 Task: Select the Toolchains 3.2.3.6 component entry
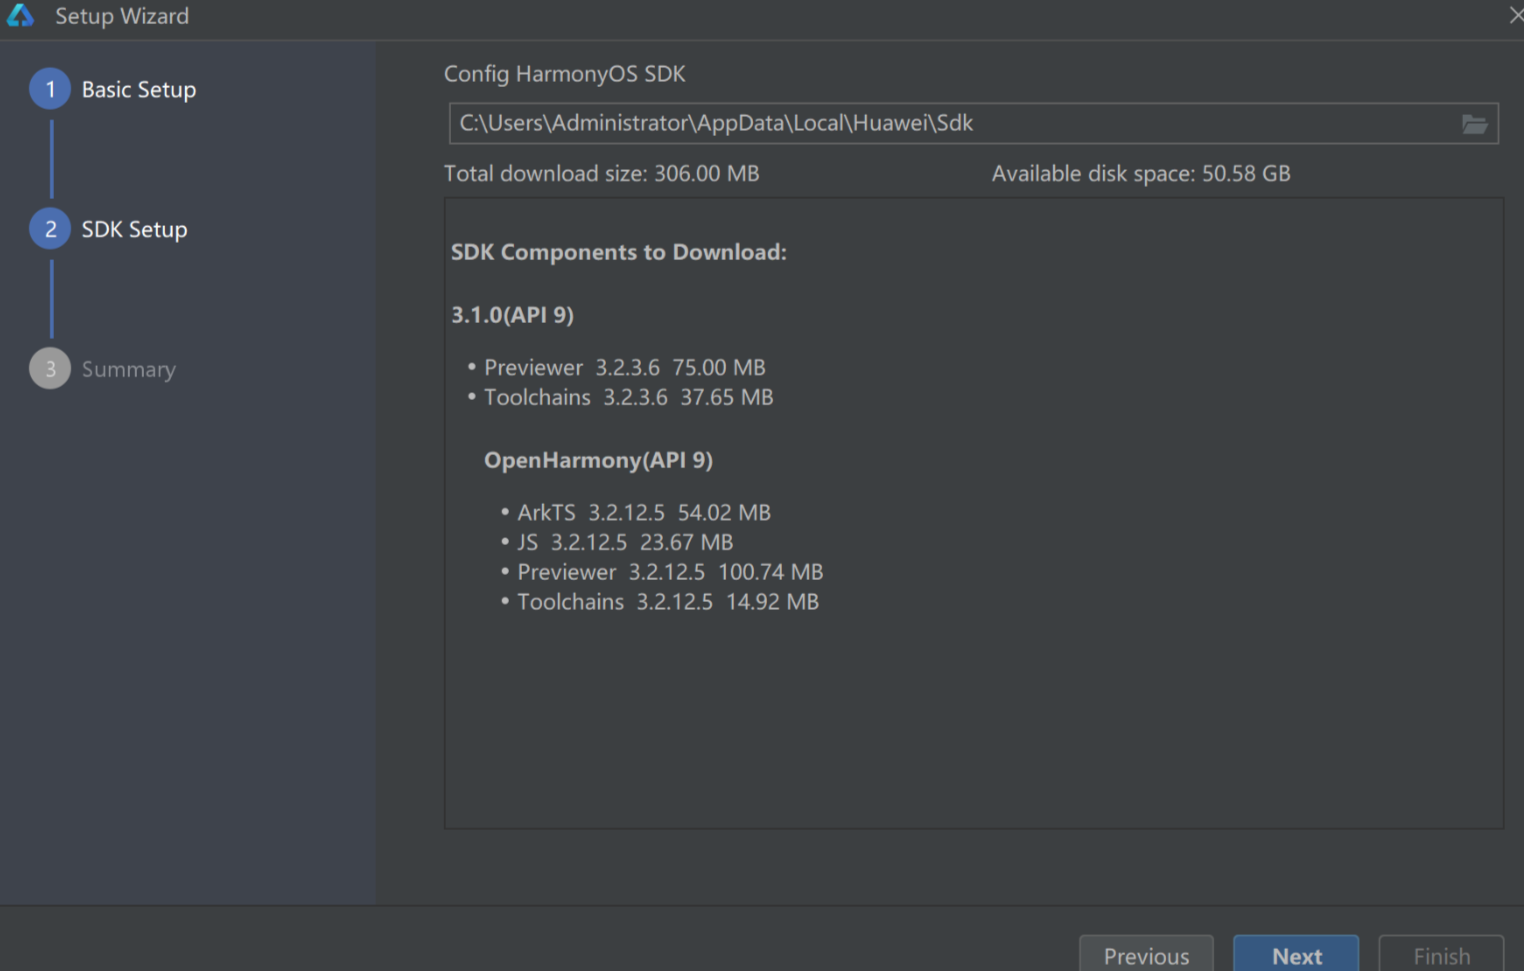pyautogui.click(x=628, y=398)
